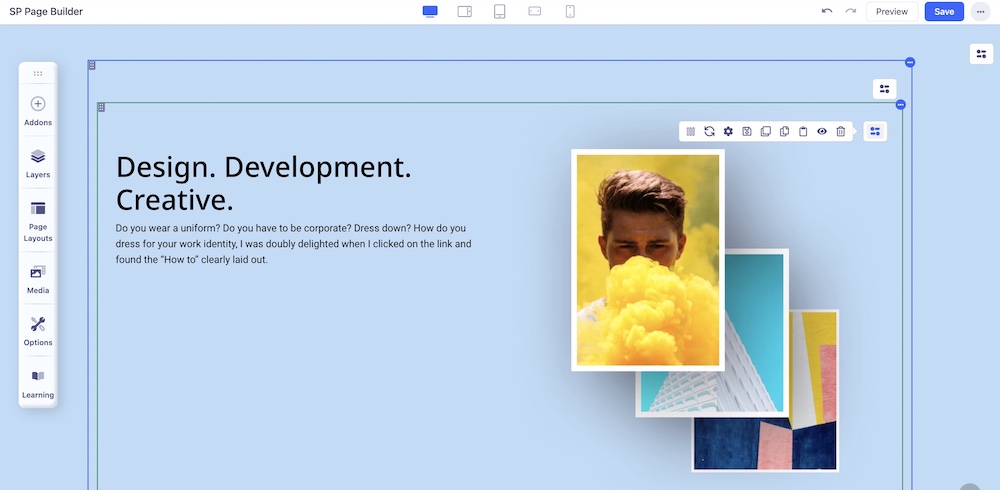Open the Learning section
The height and width of the screenshot is (490, 1000).
pyautogui.click(x=38, y=382)
